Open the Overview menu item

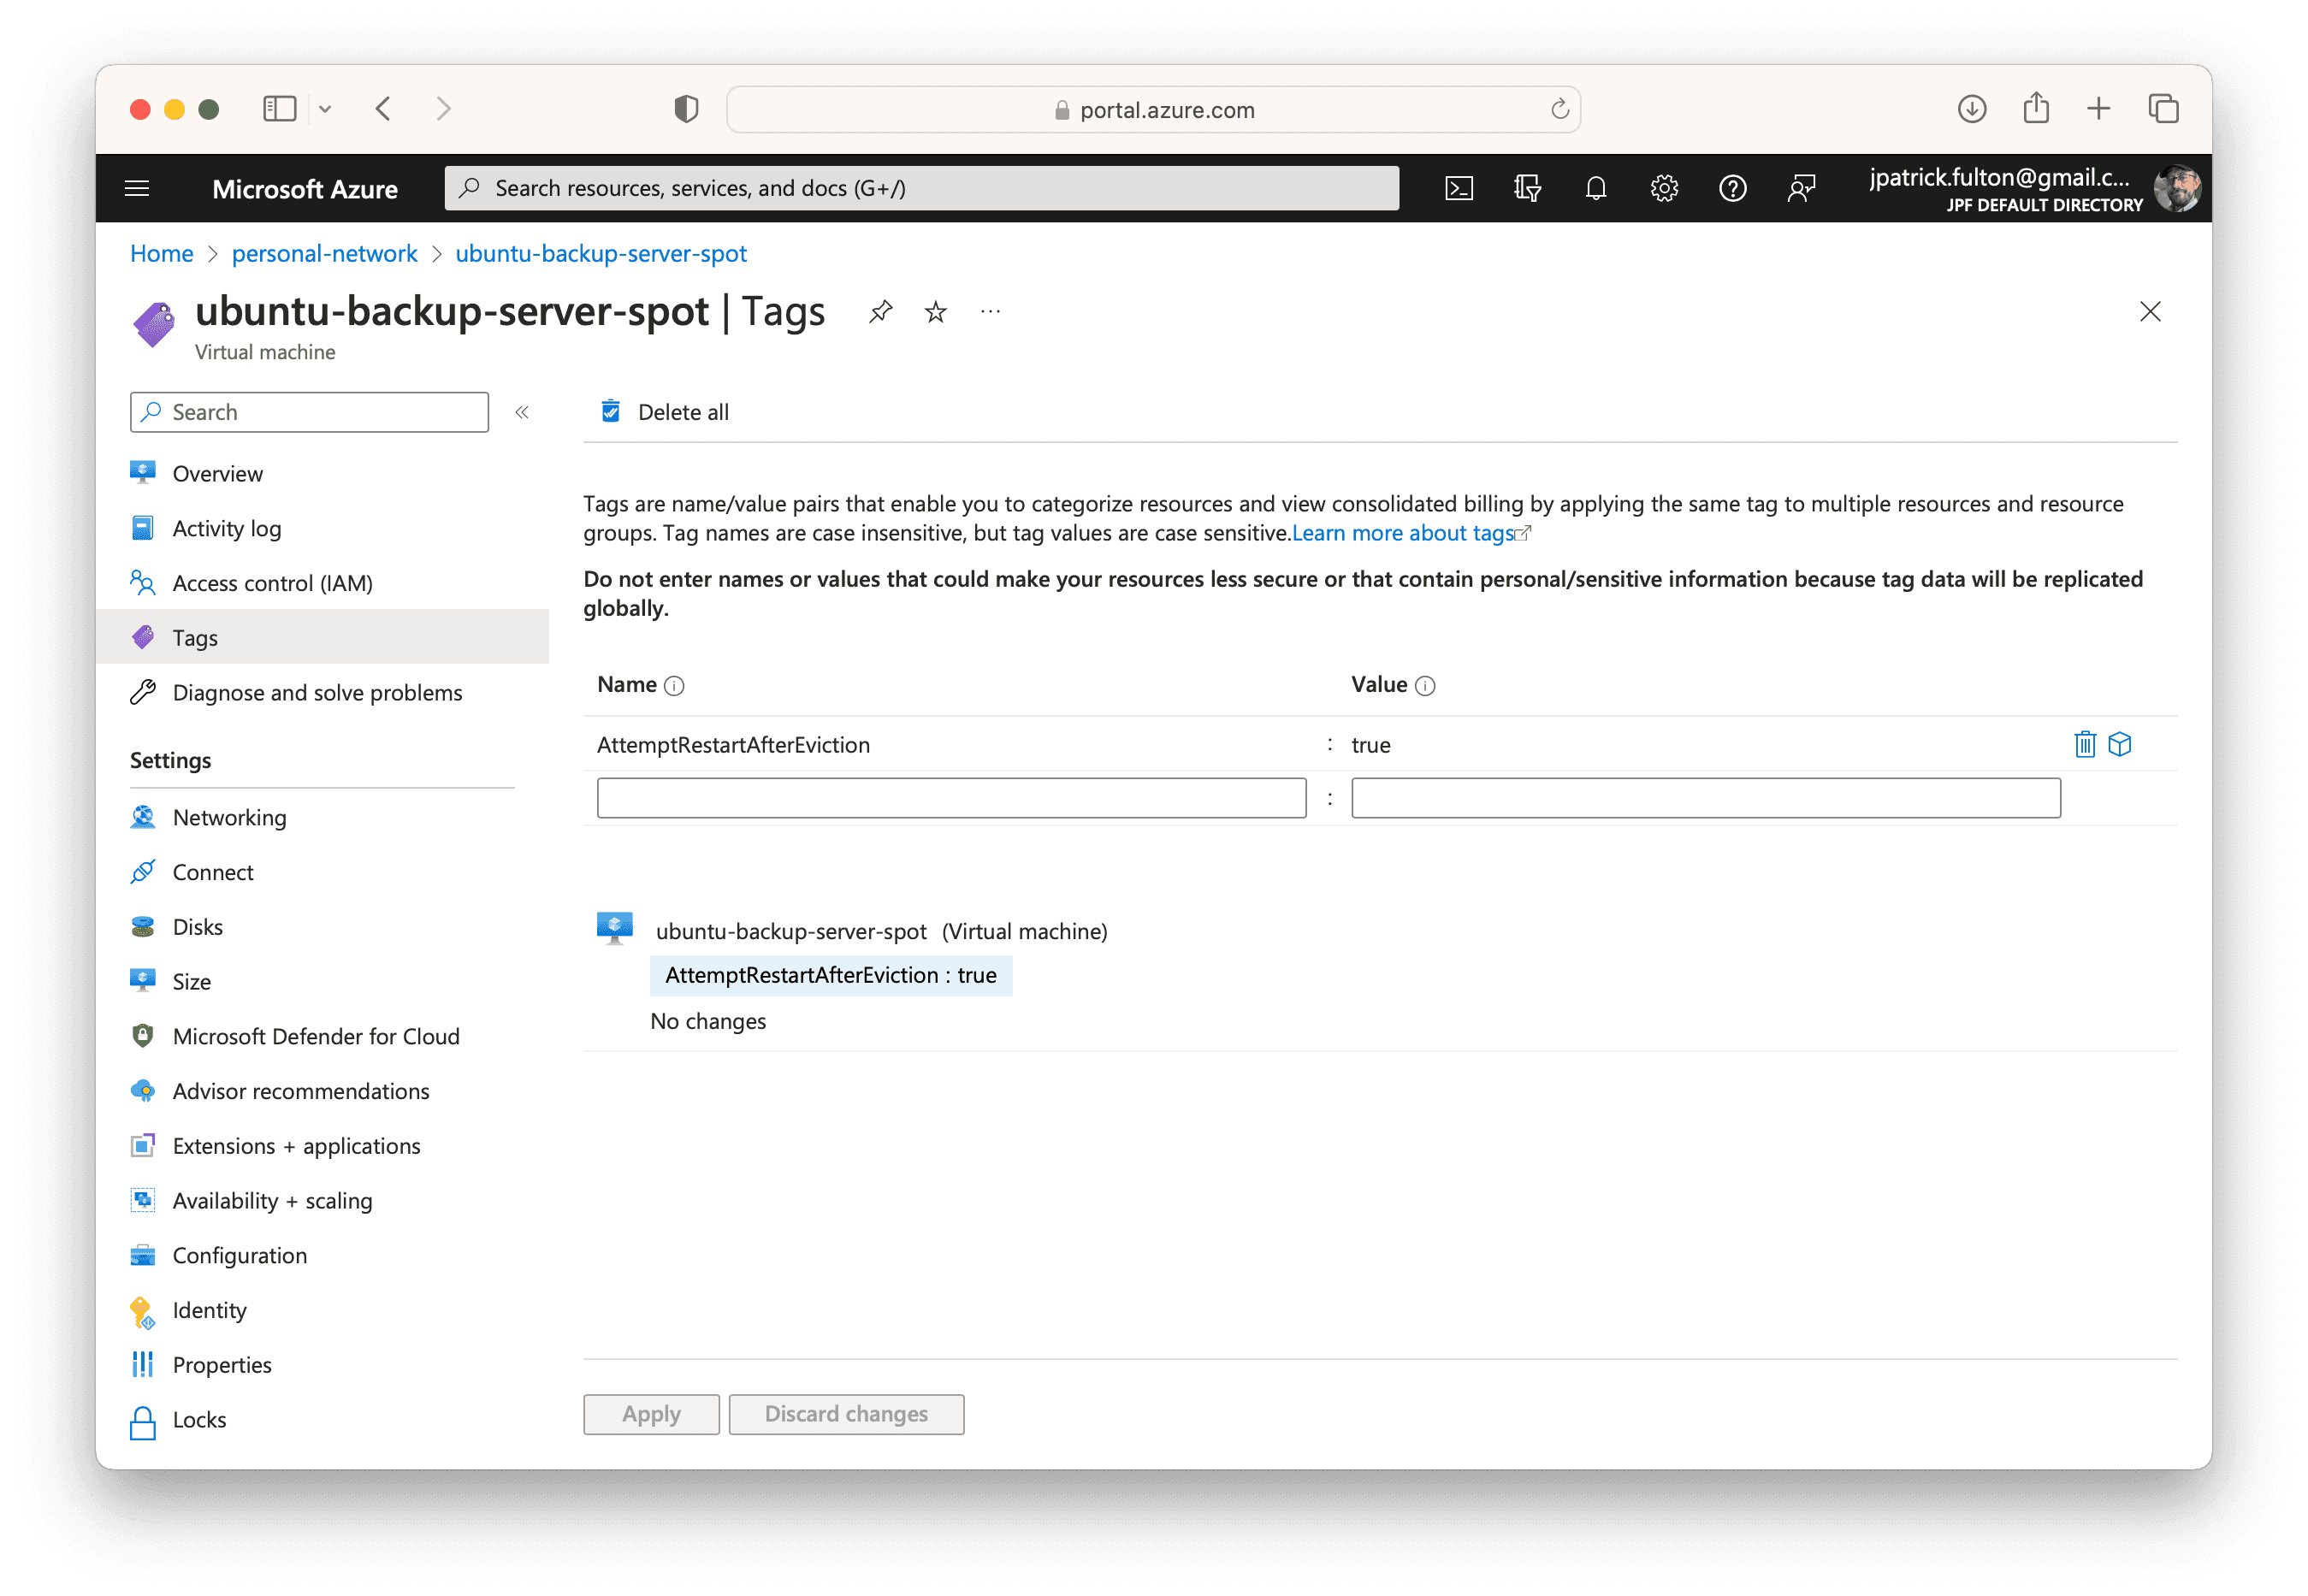coord(217,473)
